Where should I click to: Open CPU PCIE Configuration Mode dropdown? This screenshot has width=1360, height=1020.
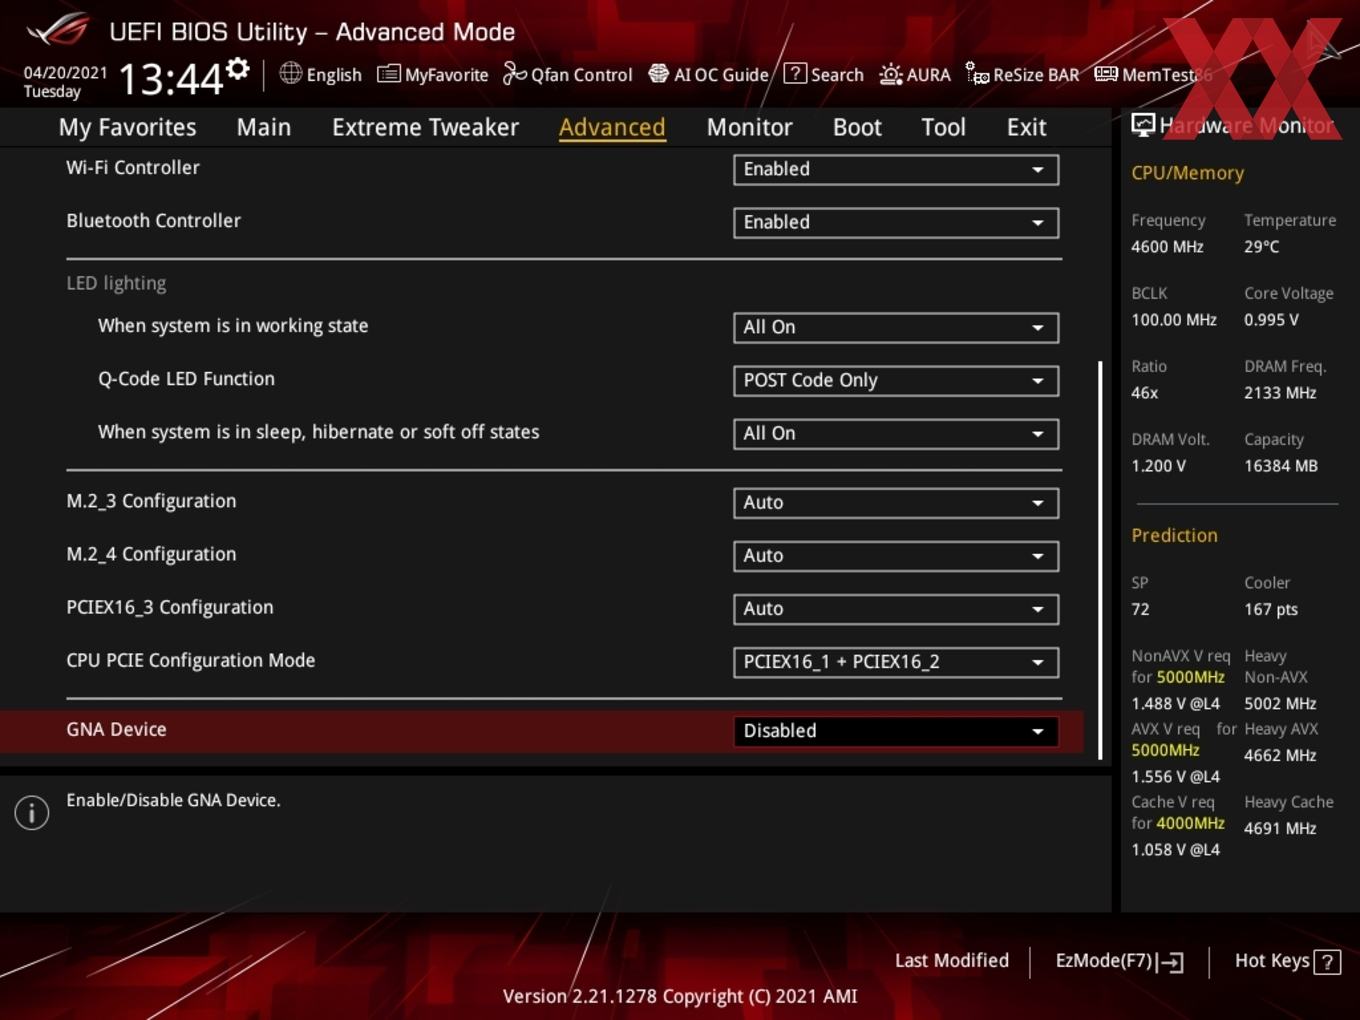coord(896,661)
